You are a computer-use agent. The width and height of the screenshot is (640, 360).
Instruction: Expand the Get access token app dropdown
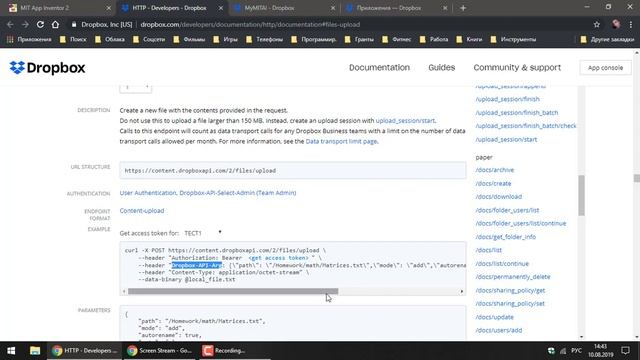(203, 233)
